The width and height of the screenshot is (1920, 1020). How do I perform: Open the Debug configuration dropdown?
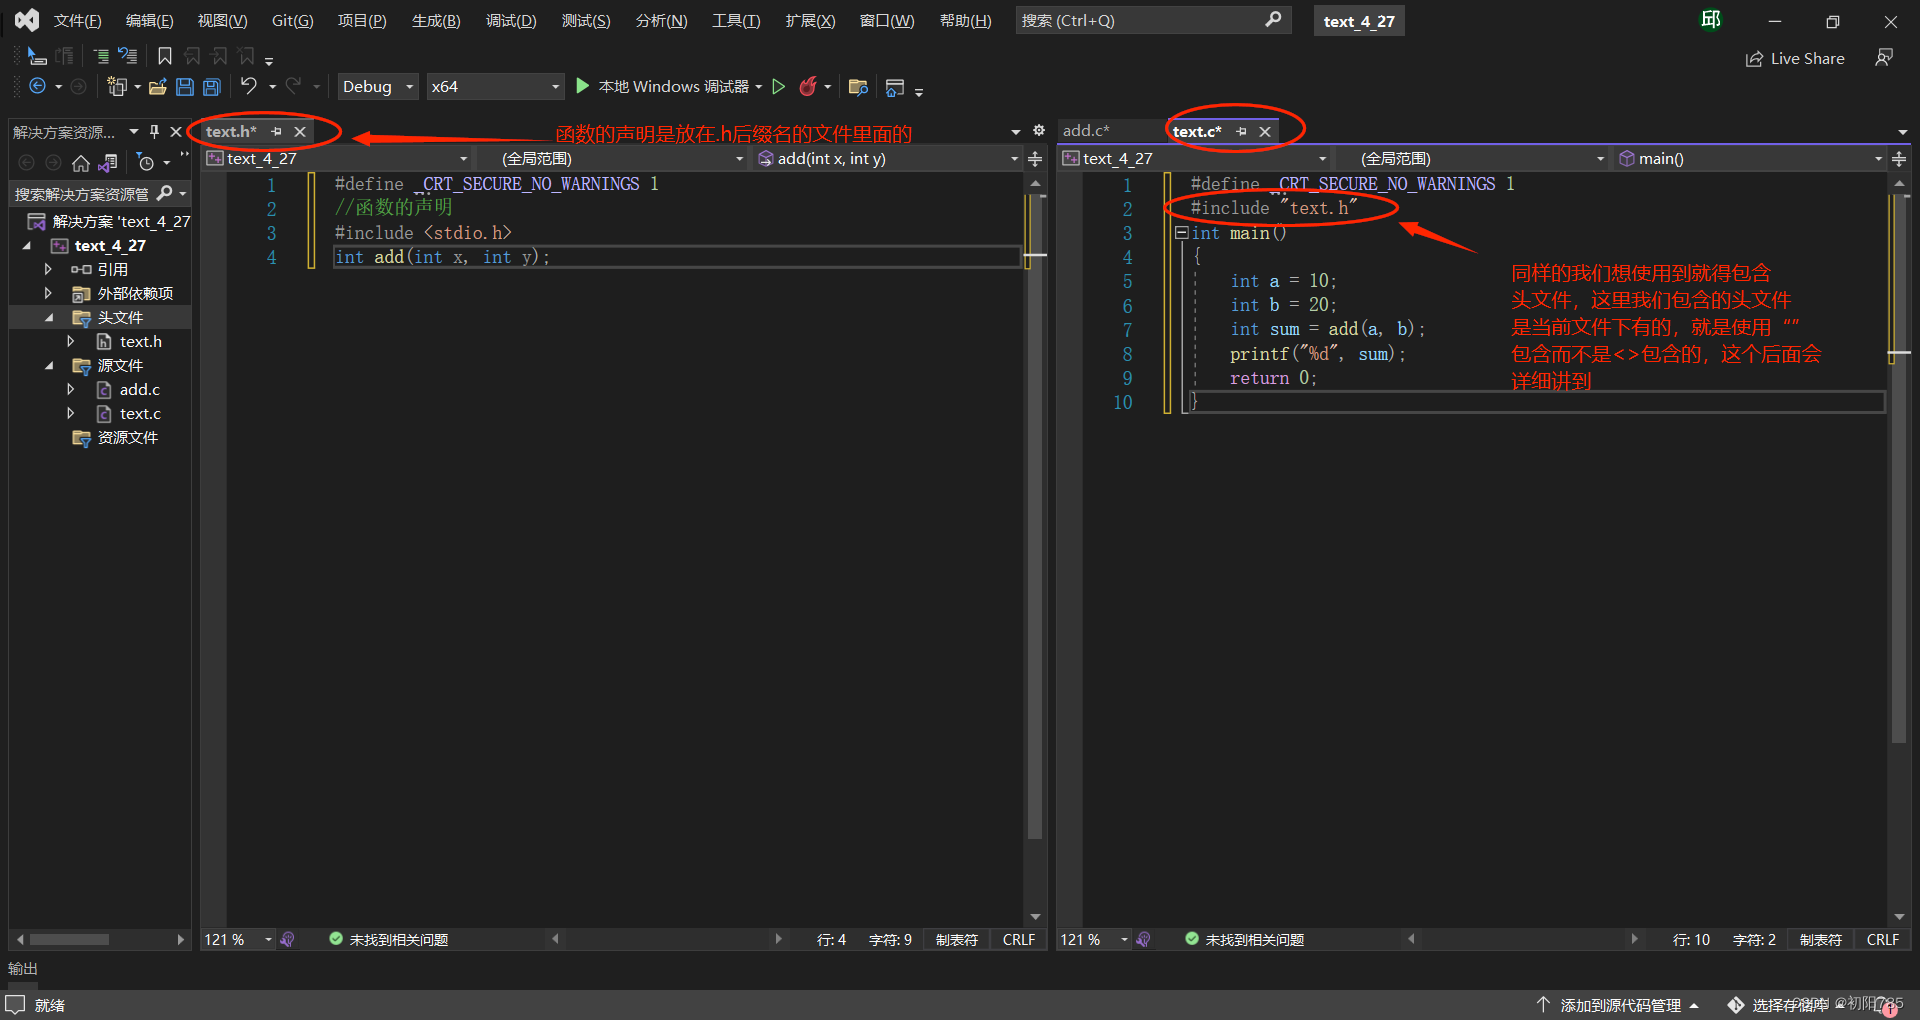pos(378,87)
